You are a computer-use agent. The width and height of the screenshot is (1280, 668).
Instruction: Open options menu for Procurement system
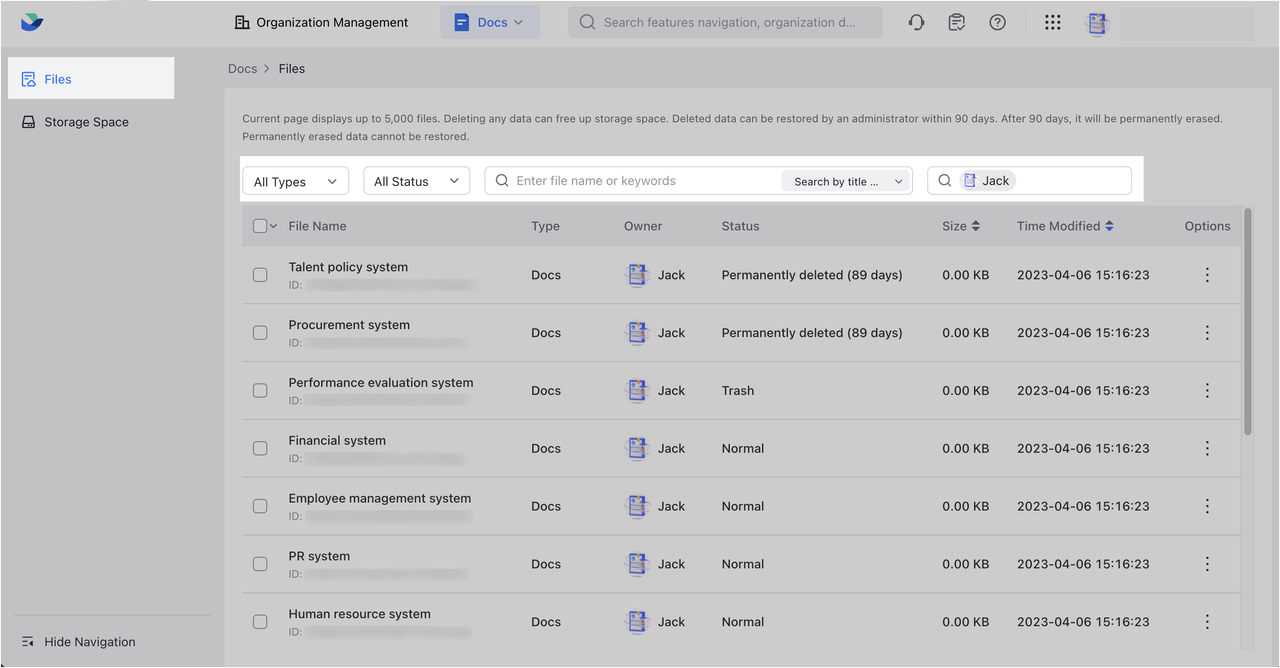pyautogui.click(x=1207, y=332)
